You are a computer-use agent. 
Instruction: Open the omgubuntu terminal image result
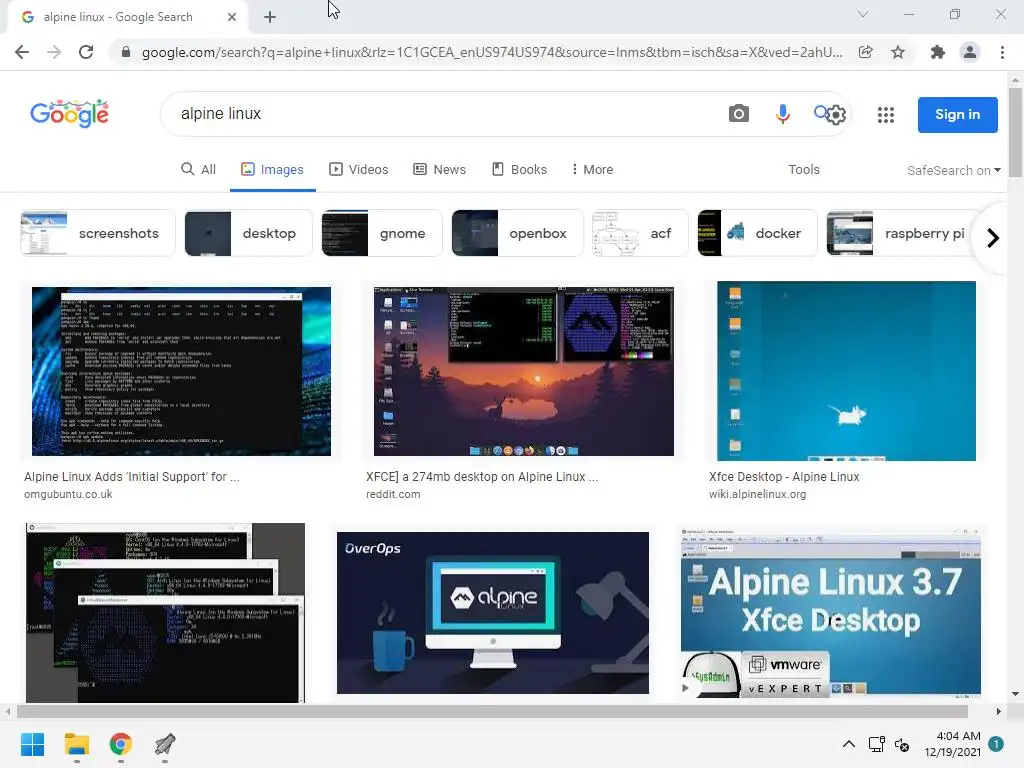pyautogui.click(x=181, y=371)
